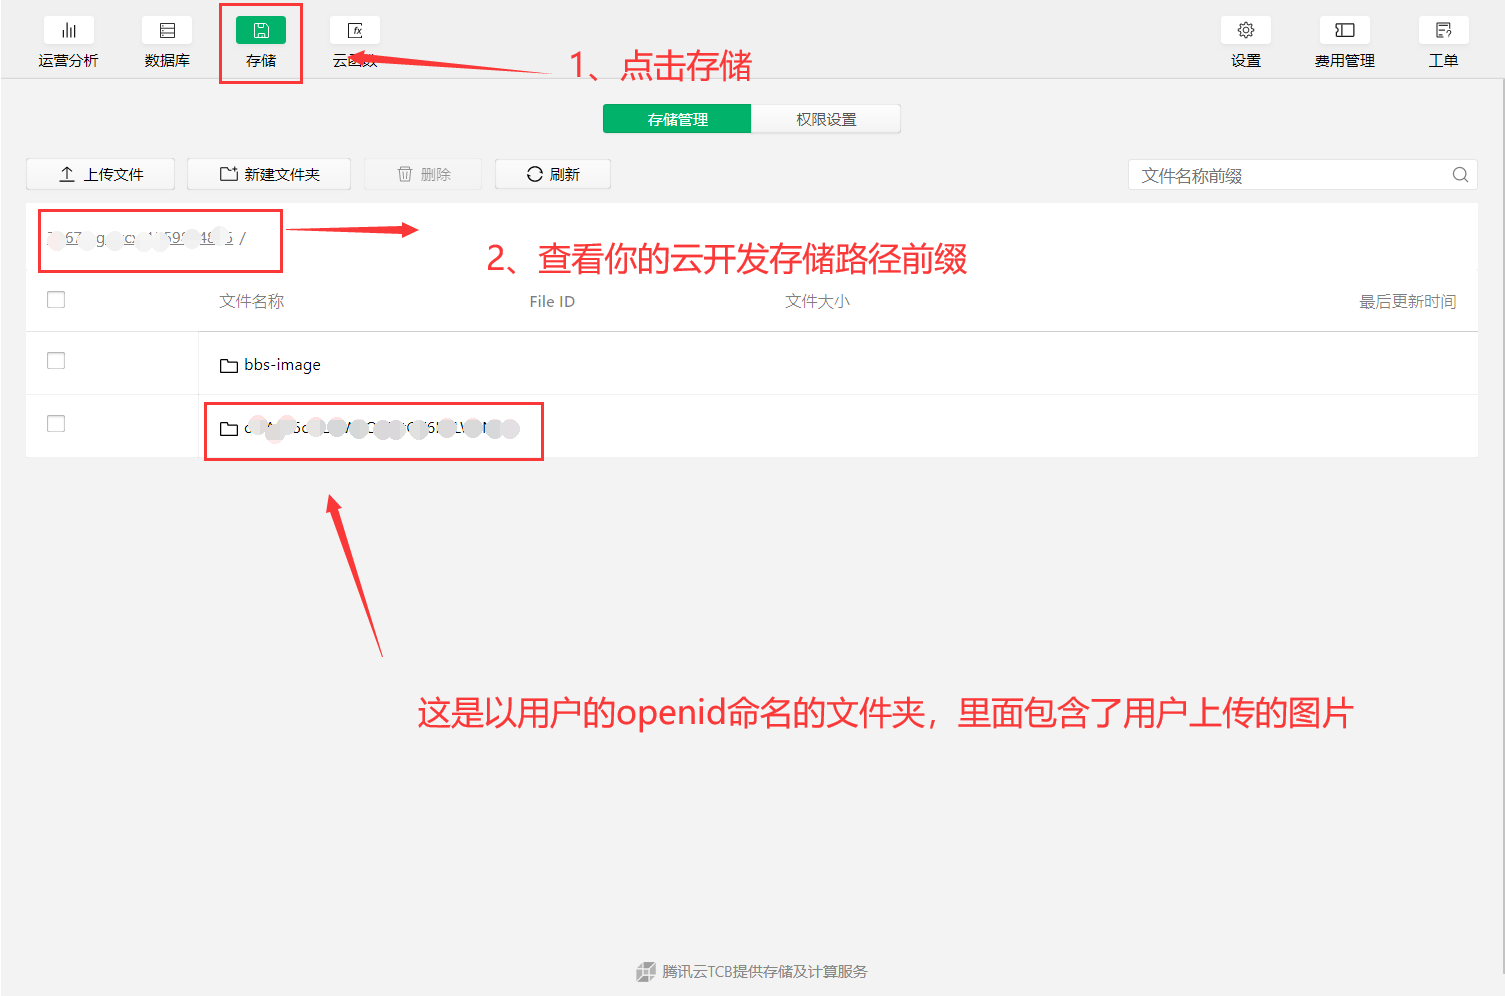
Task: Click the 文件大小 column header
Action: point(817,301)
